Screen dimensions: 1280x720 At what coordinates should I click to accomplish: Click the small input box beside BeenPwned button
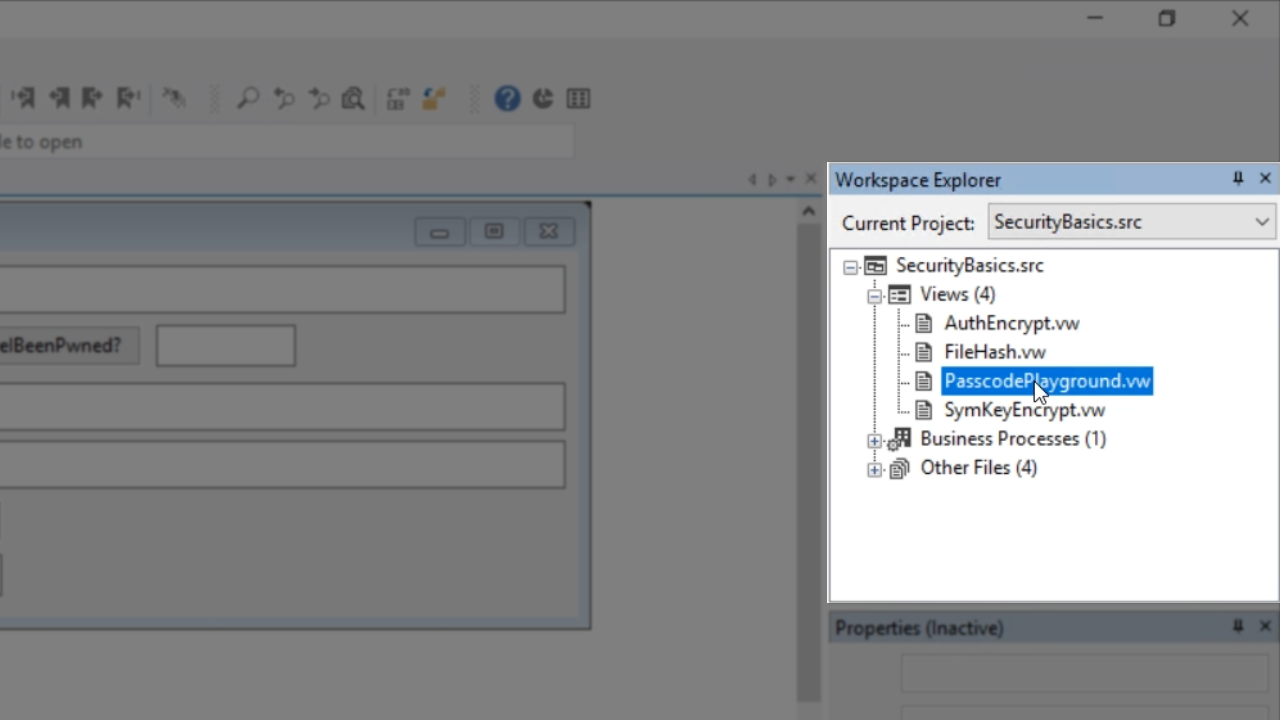coord(226,346)
